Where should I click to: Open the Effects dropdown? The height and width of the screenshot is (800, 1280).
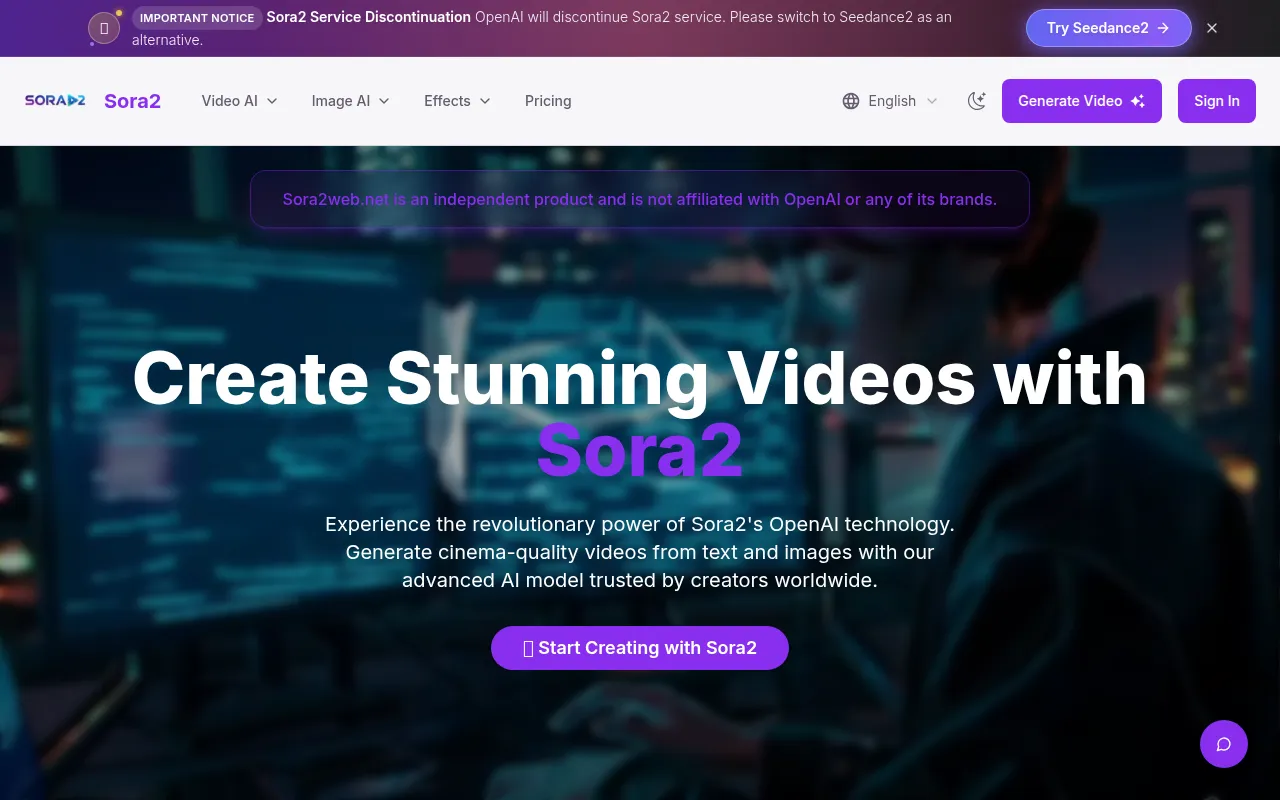pyautogui.click(x=457, y=101)
